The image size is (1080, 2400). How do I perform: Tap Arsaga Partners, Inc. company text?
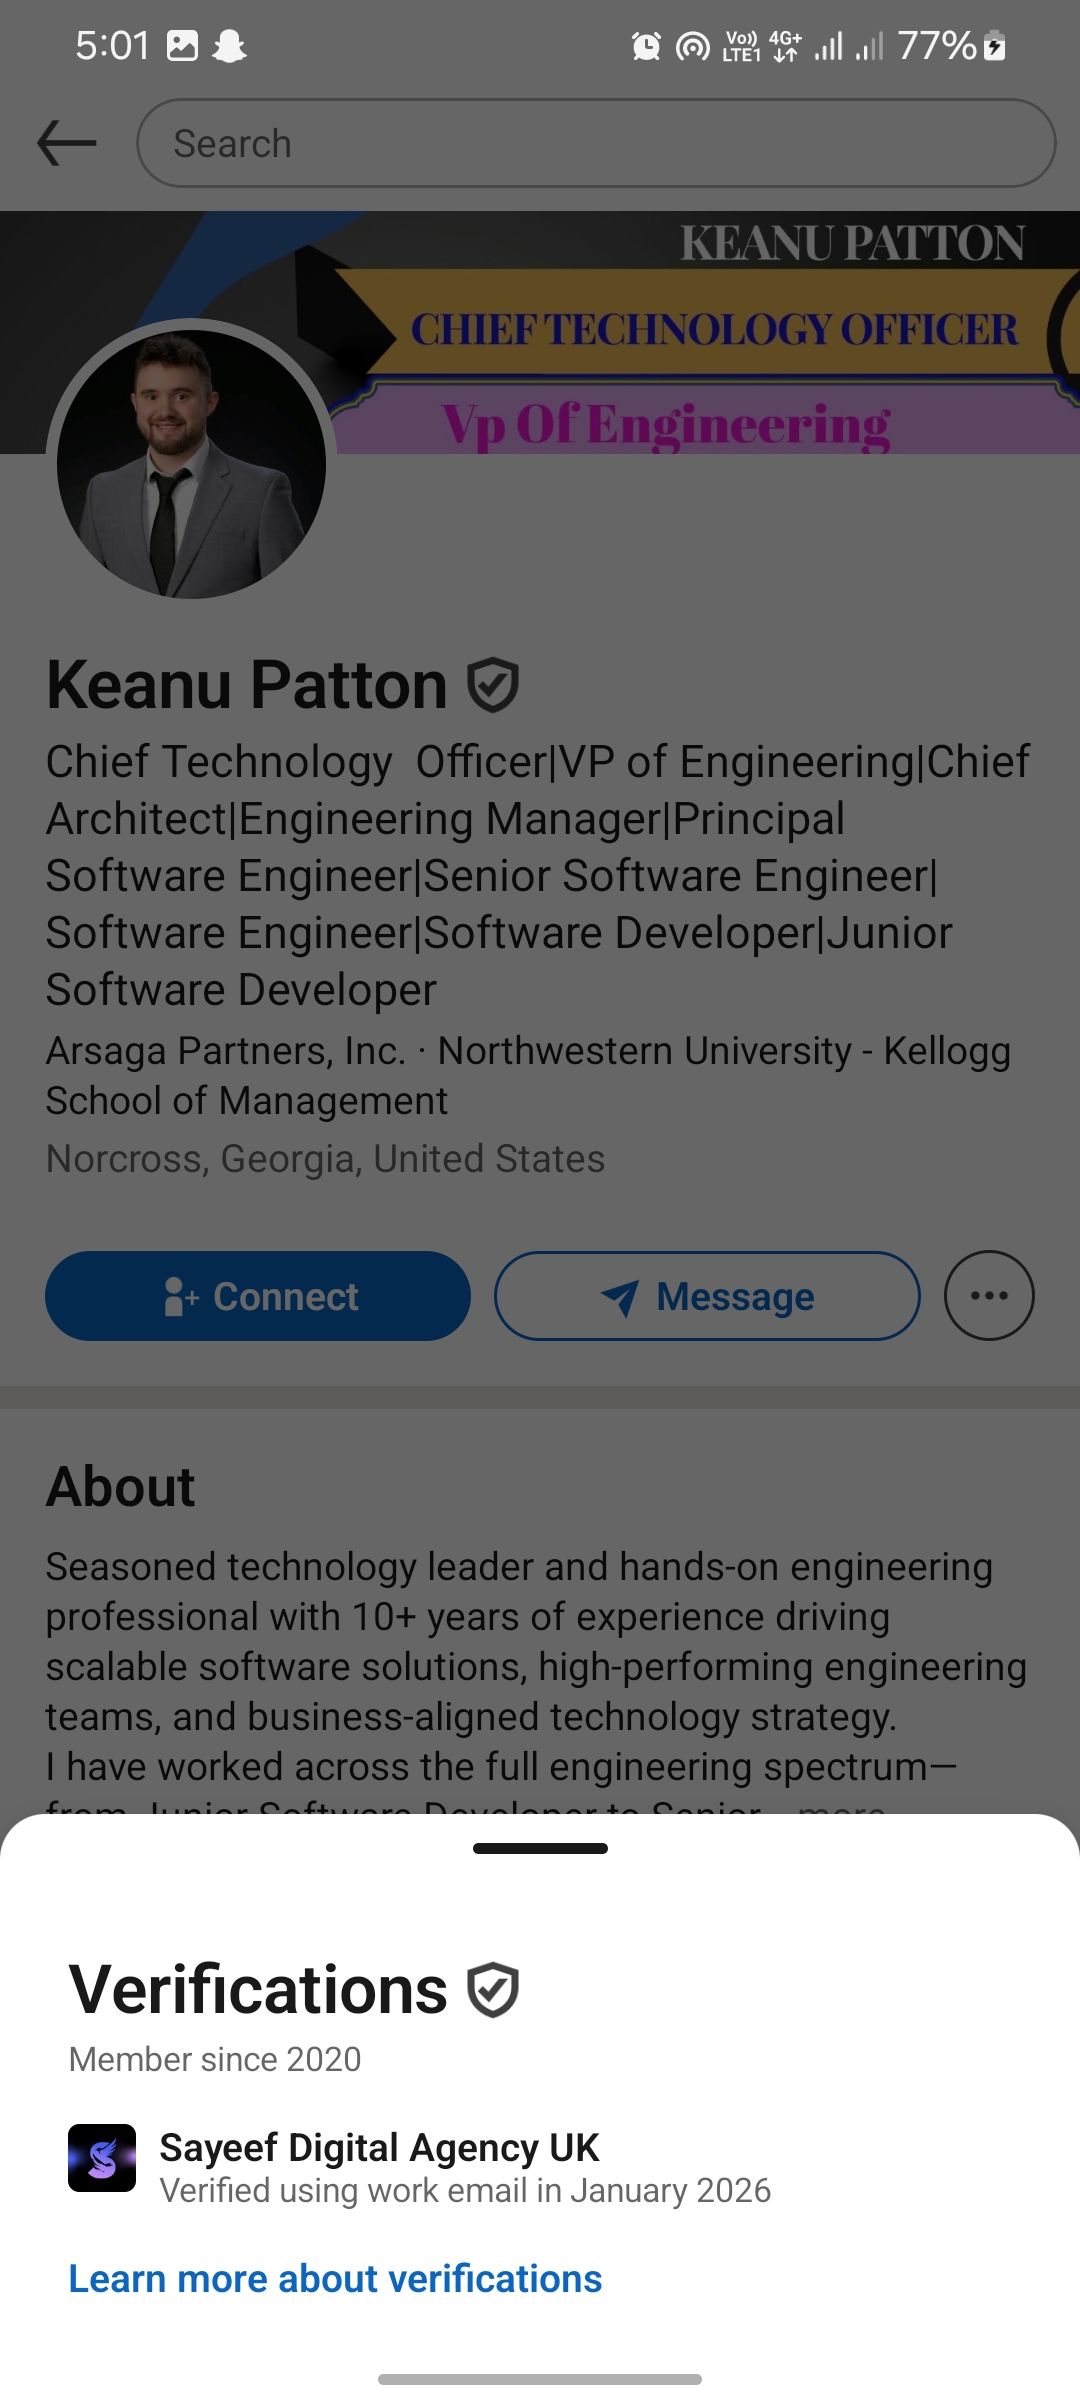(226, 1051)
